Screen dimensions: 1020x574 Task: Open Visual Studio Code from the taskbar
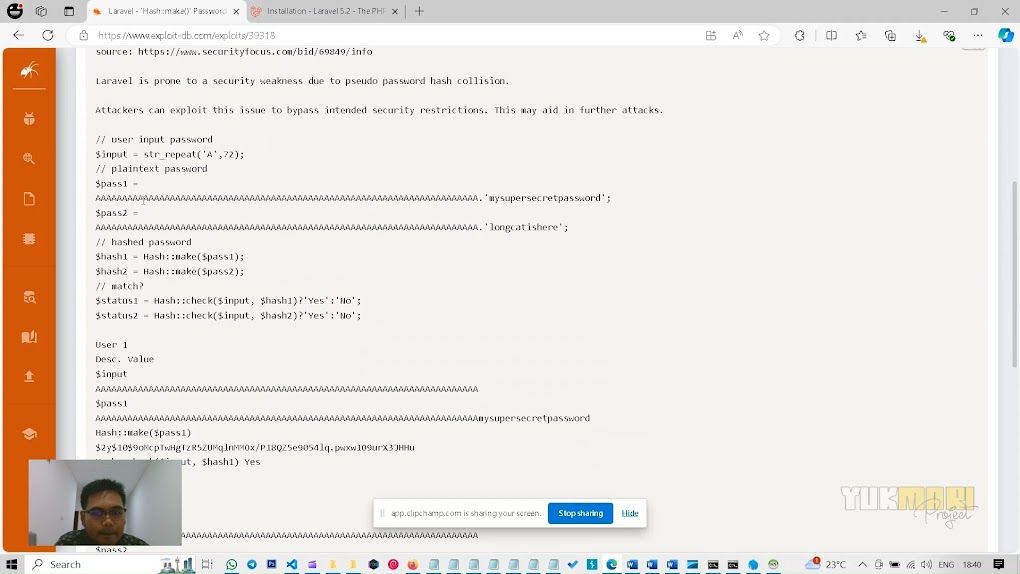(291, 564)
